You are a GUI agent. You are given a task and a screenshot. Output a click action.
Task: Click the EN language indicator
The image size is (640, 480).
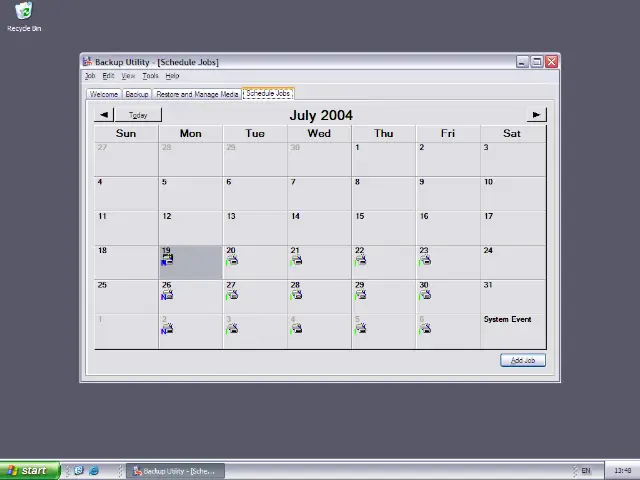click(586, 471)
